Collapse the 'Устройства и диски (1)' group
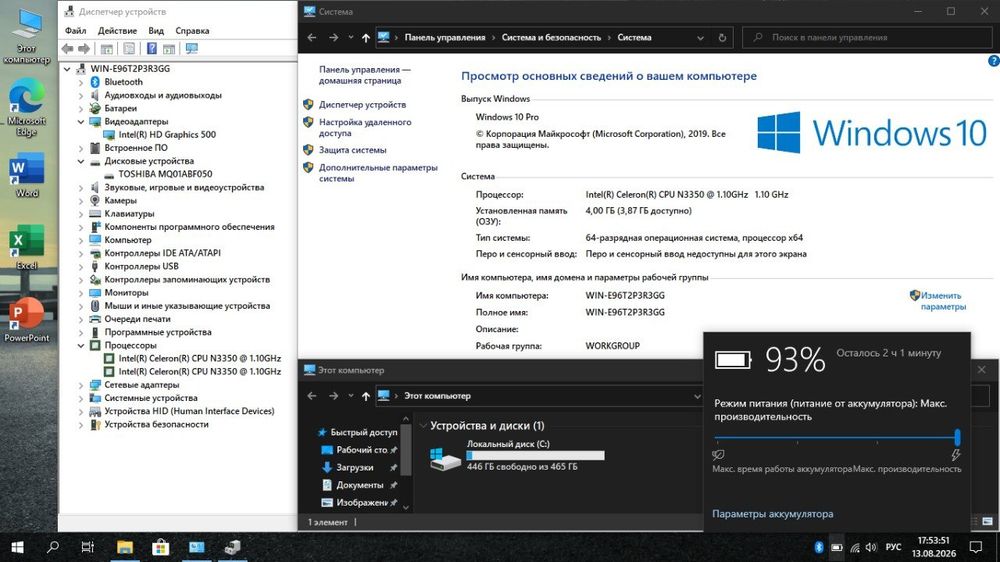The height and width of the screenshot is (562, 1000). tap(423, 425)
